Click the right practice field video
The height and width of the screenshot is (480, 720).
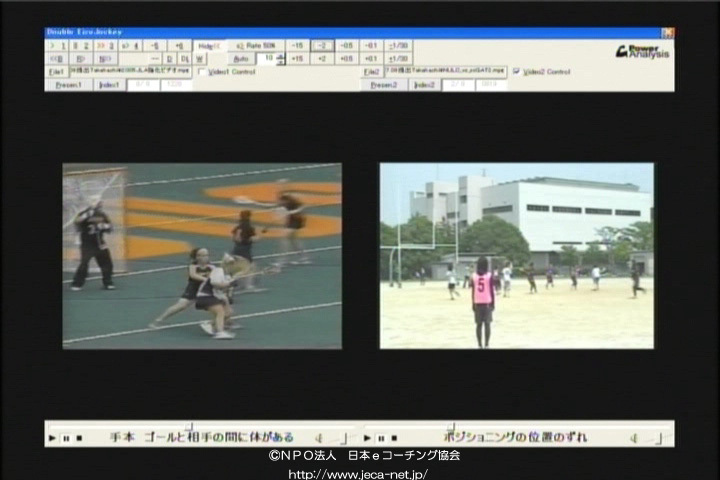(x=517, y=256)
